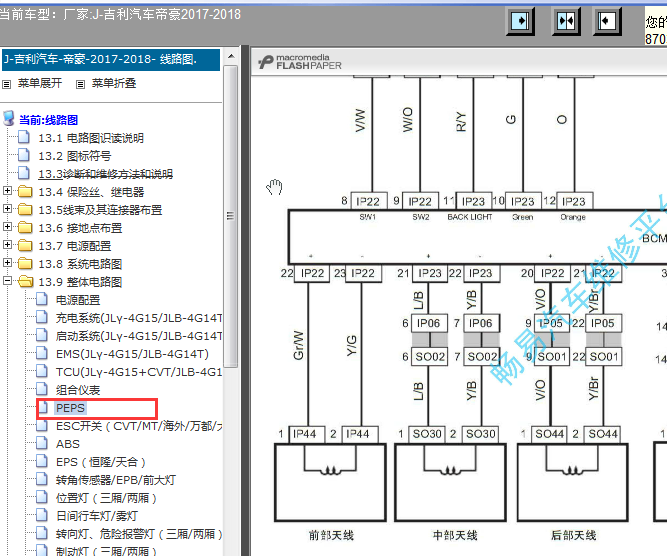The image size is (667, 556).
Task: Expand the 13.8 系统电路图 node
Action: [7, 263]
